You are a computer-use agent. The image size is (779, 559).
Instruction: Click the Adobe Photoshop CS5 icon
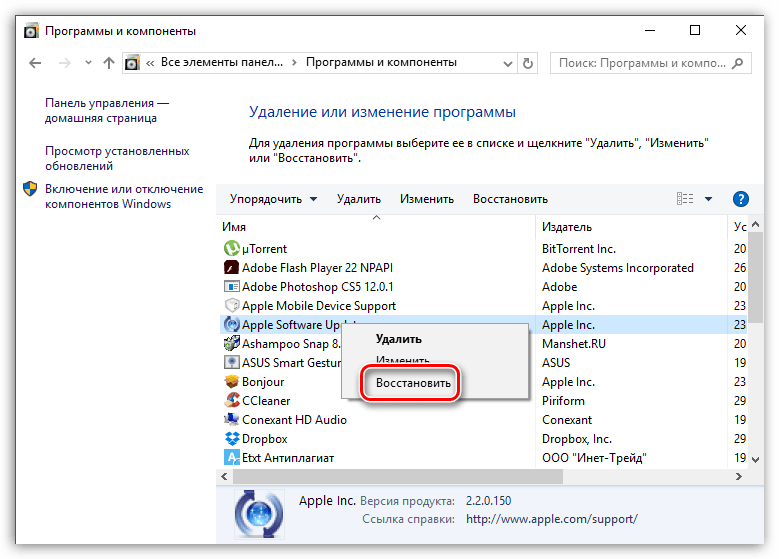click(x=232, y=287)
